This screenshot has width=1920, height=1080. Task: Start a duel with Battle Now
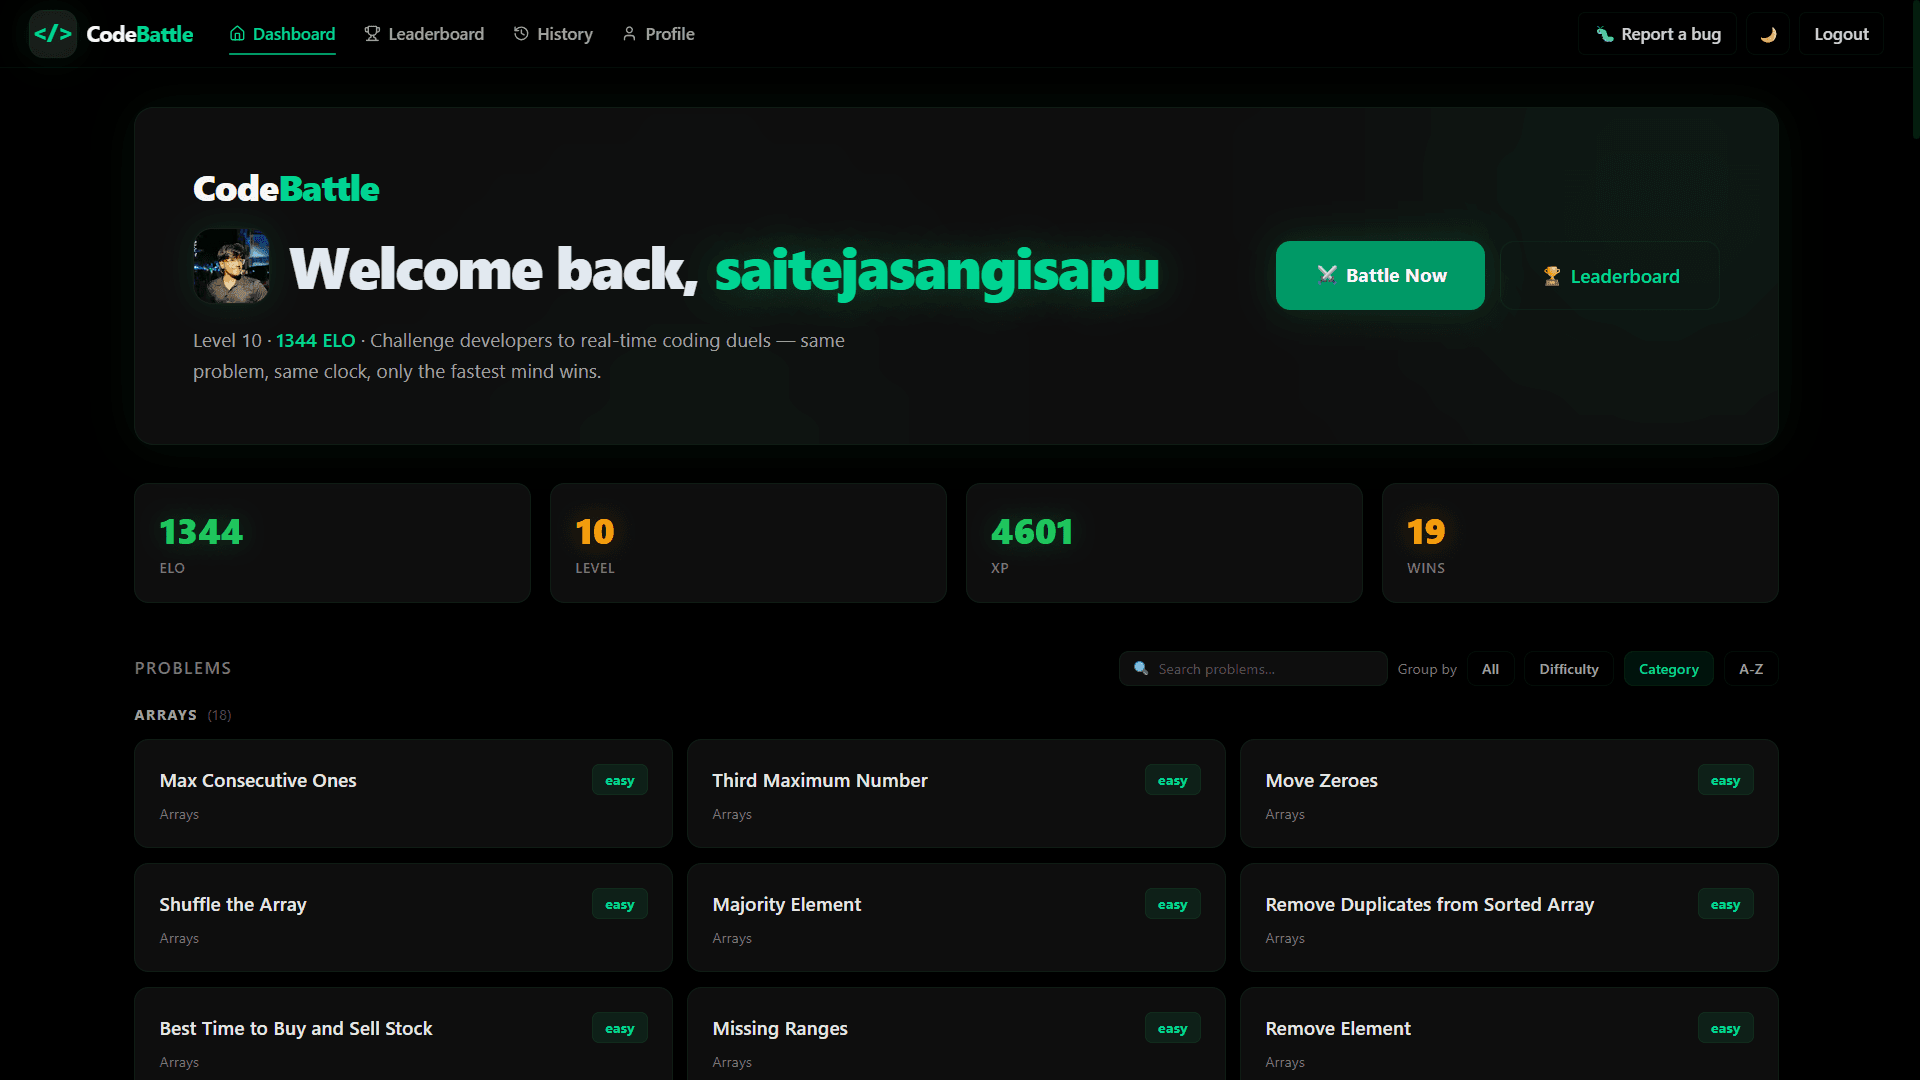(1380, 275)
